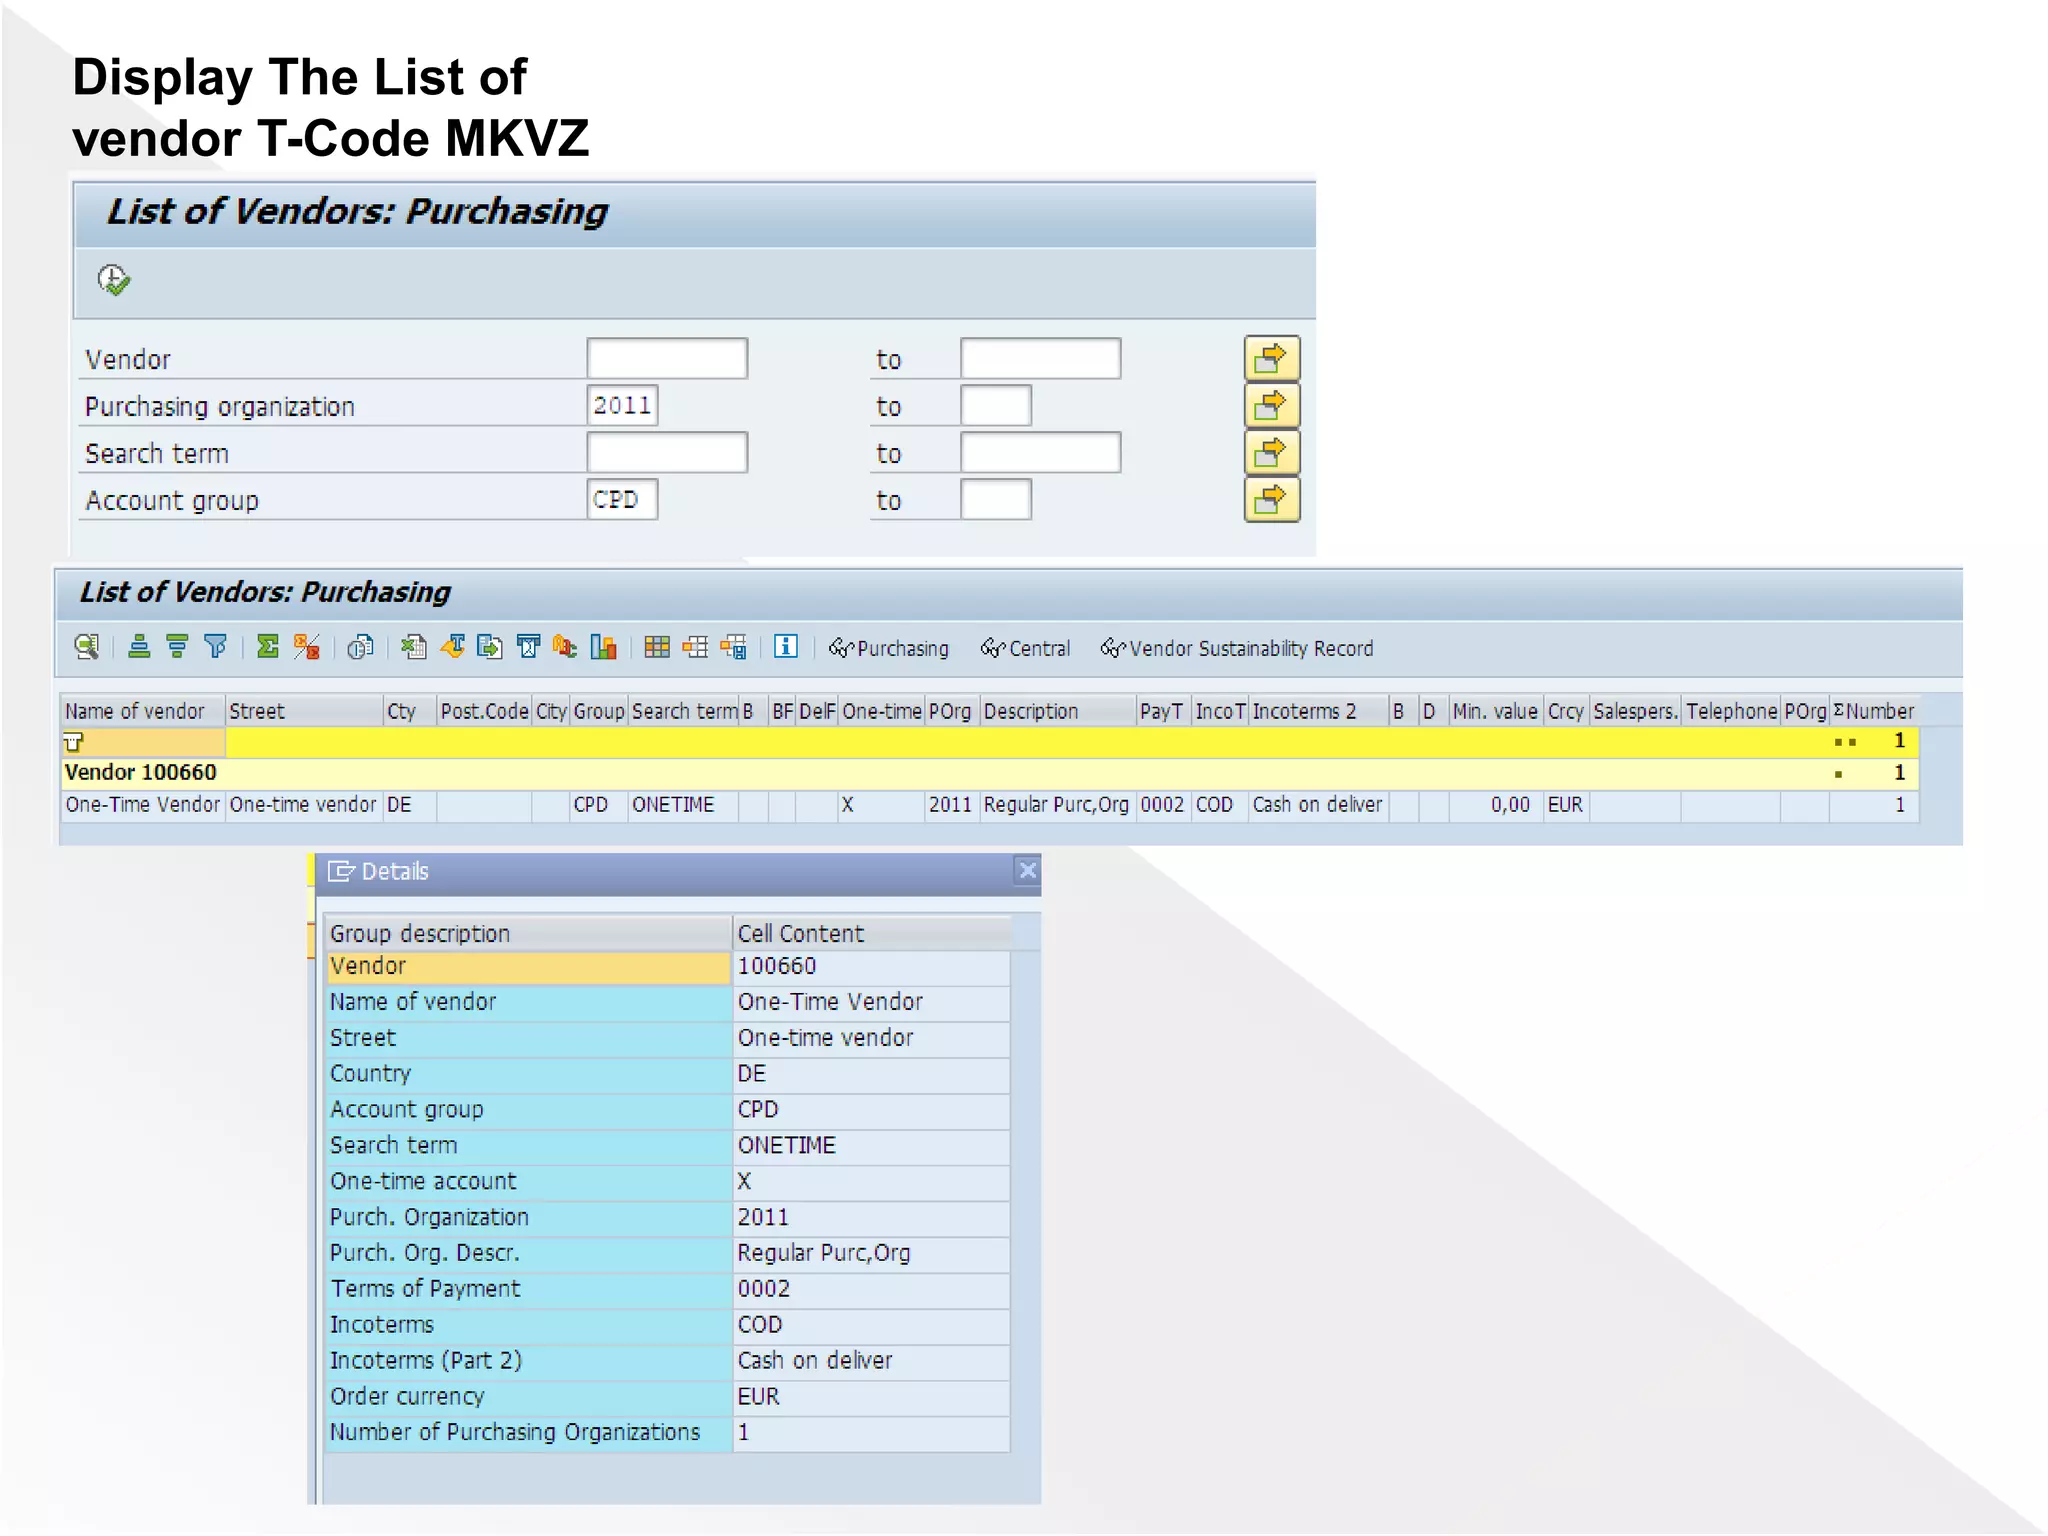Click the Subtotals icon

coord(306,647)
